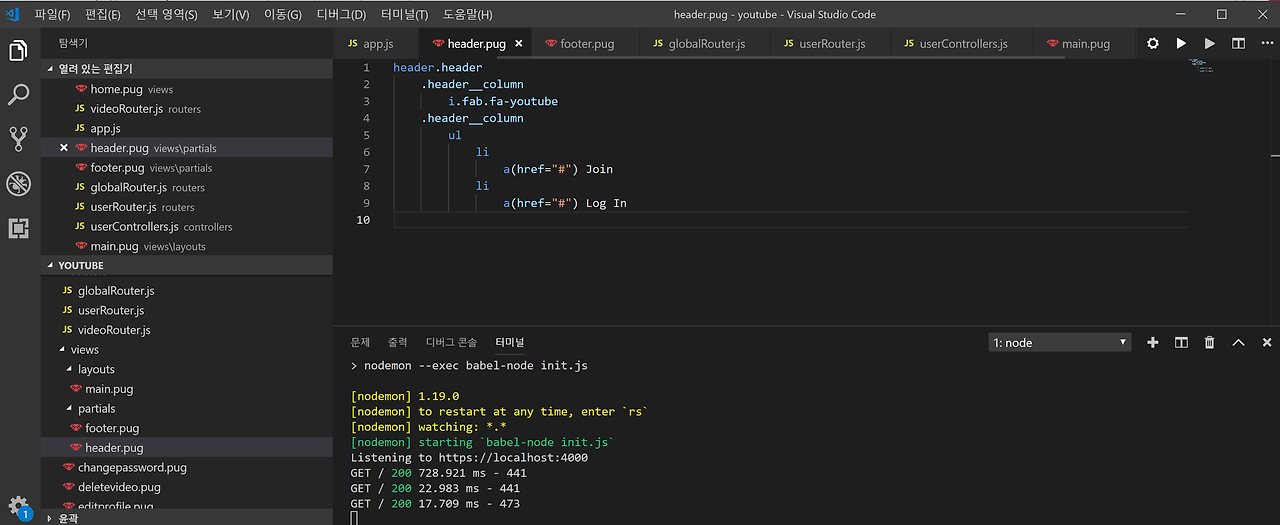Click the gray play icon in editor toolbar

[1210, 44]
